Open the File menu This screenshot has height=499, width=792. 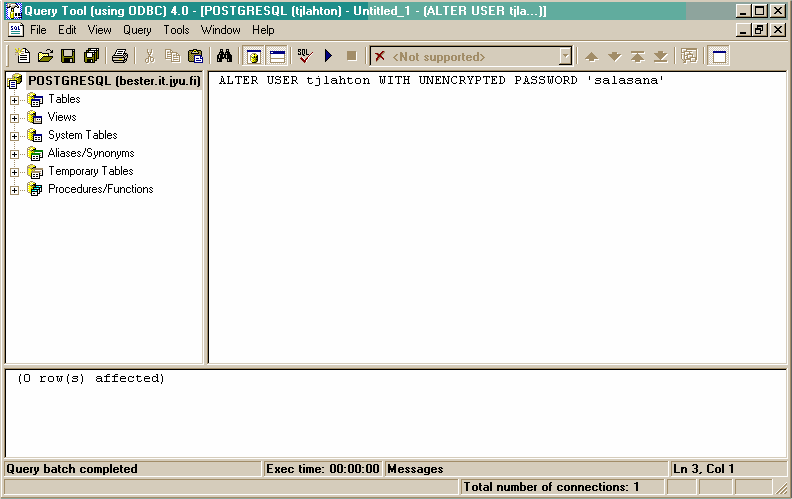coord(38,30)
